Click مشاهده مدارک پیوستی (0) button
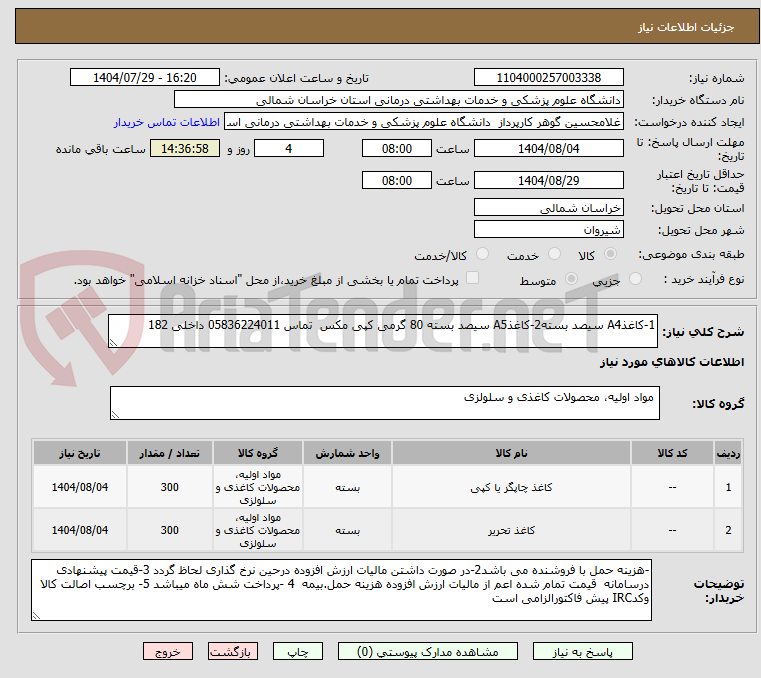Screen dimensions: 761x678 pos(428,651)
